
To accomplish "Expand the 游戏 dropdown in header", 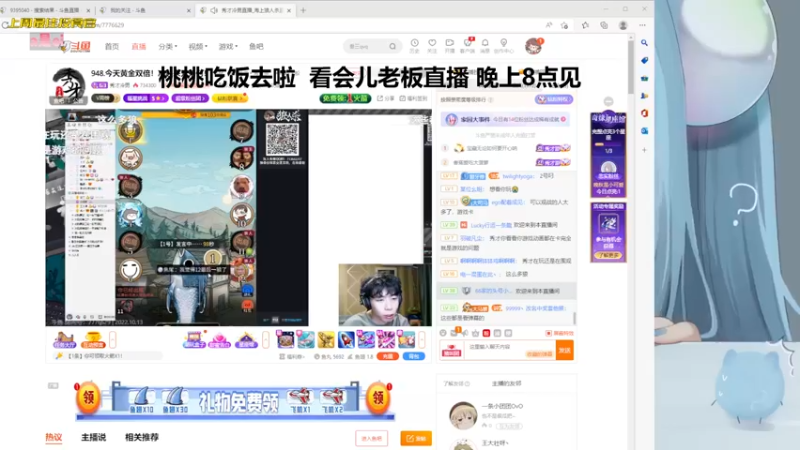I will (228, 46).
